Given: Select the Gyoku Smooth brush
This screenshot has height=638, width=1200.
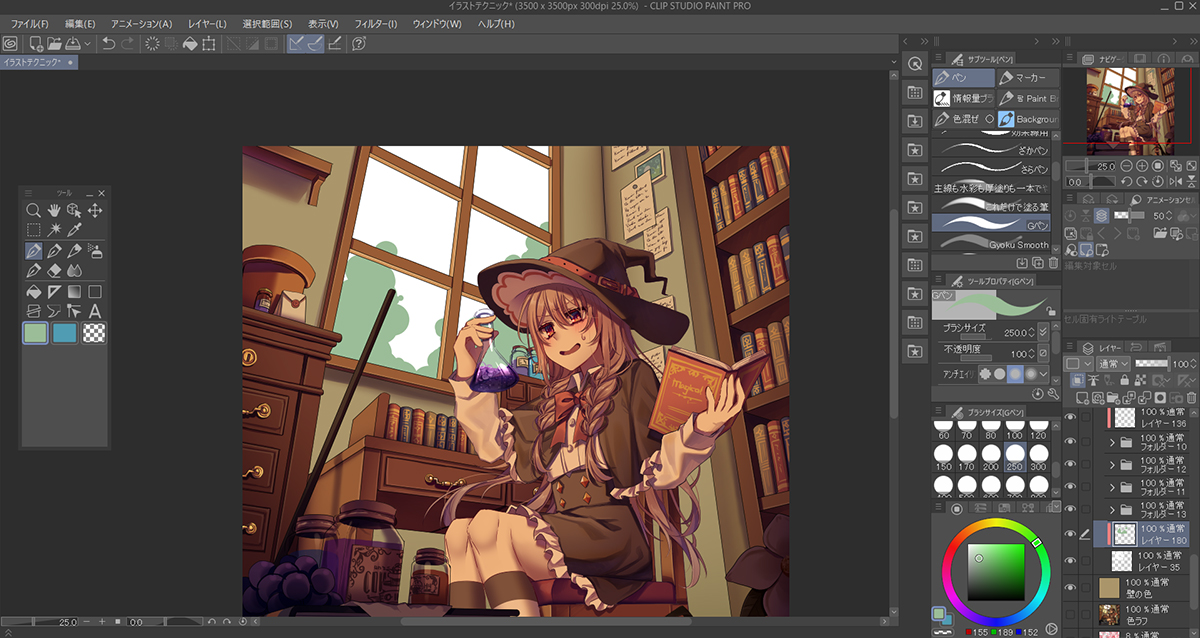Looking at the screenshot, I should 990,244.
